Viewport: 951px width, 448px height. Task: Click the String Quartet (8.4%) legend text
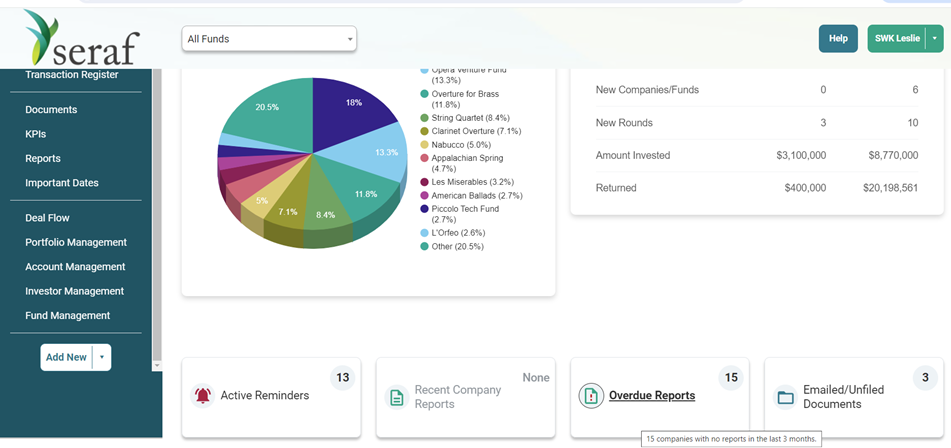(x=471, y=118)
